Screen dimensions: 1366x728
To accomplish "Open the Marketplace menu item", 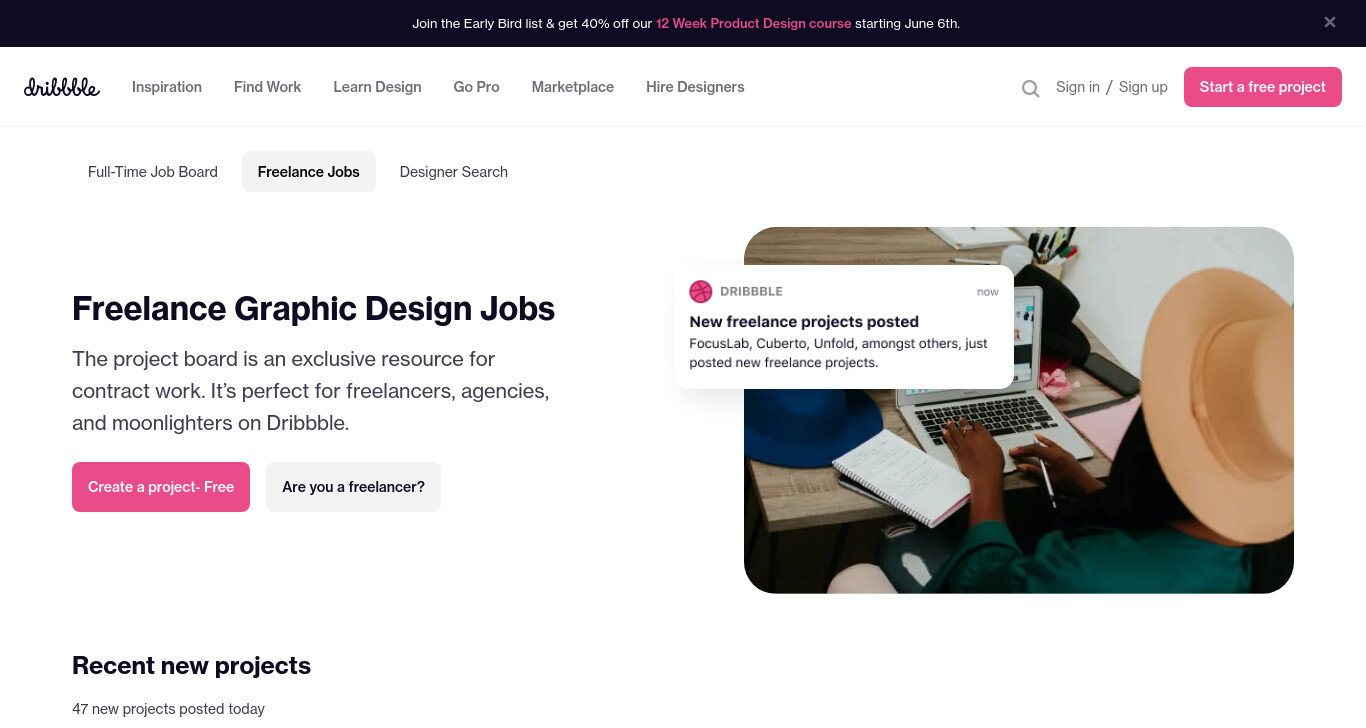I will (573, 87).
